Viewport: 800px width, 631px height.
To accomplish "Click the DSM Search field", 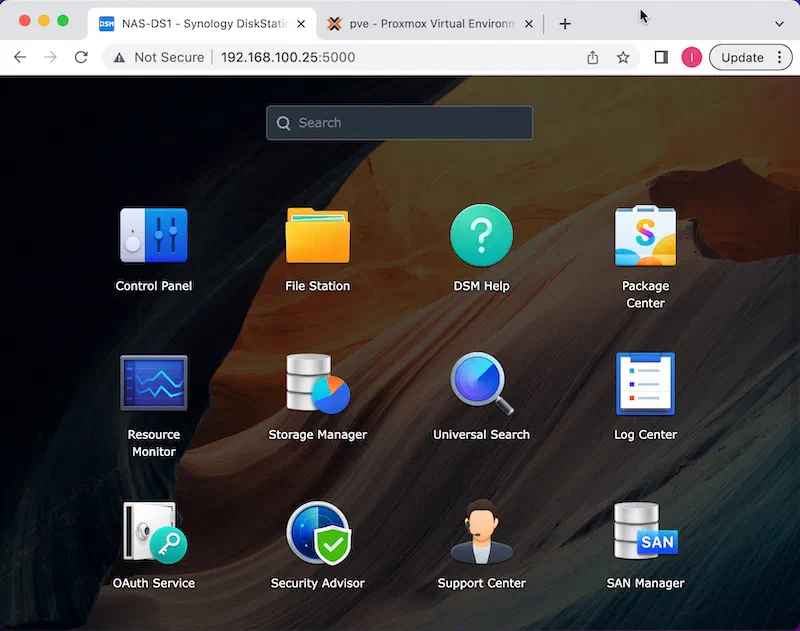I will pyautogui.click(x=399, y=123).
